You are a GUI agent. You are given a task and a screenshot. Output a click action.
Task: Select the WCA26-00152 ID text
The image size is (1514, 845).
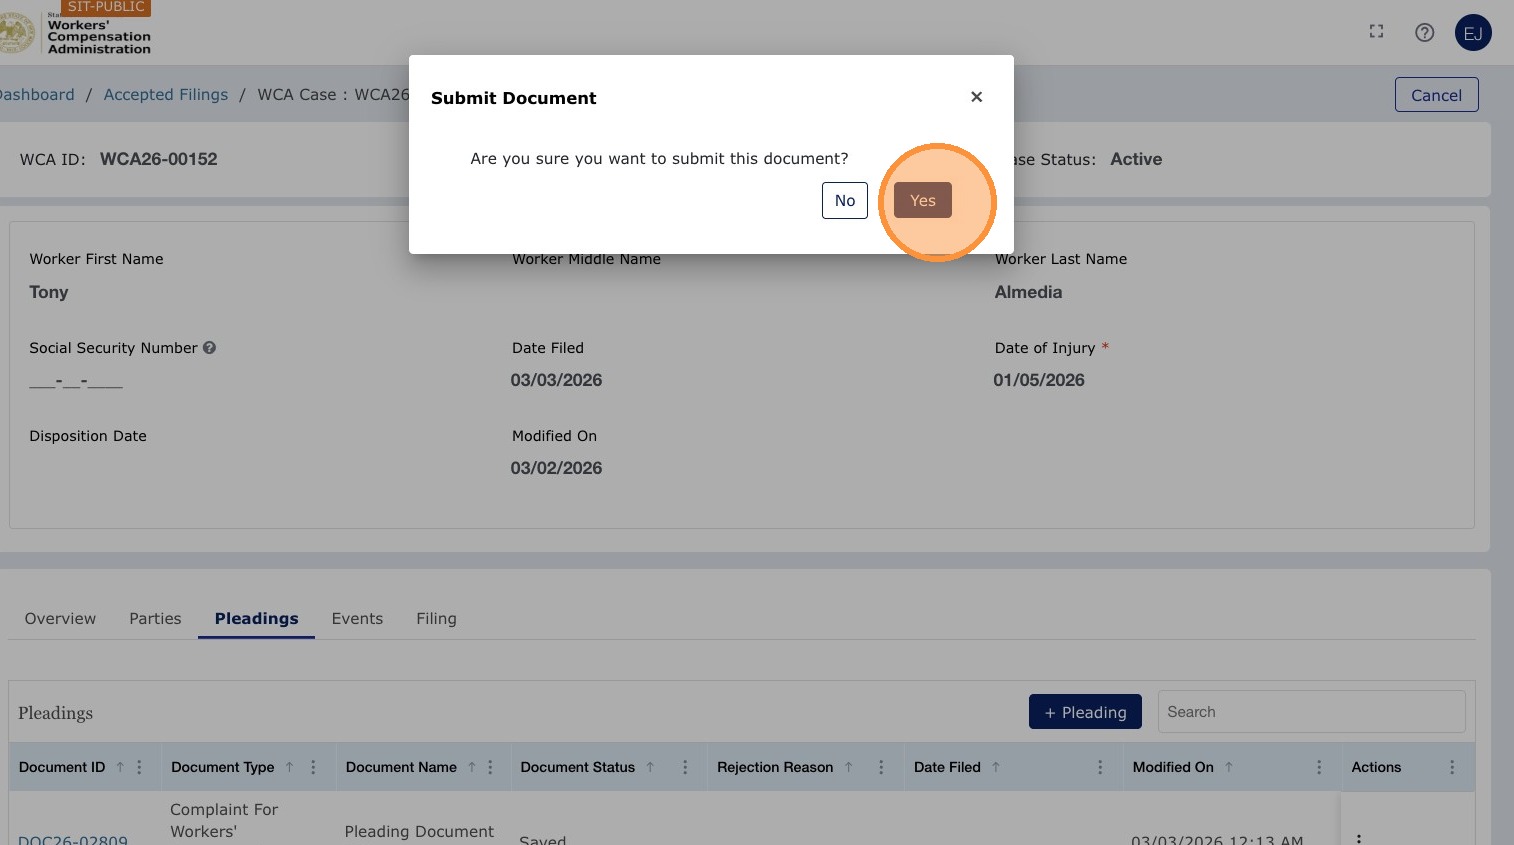point(158,159)
